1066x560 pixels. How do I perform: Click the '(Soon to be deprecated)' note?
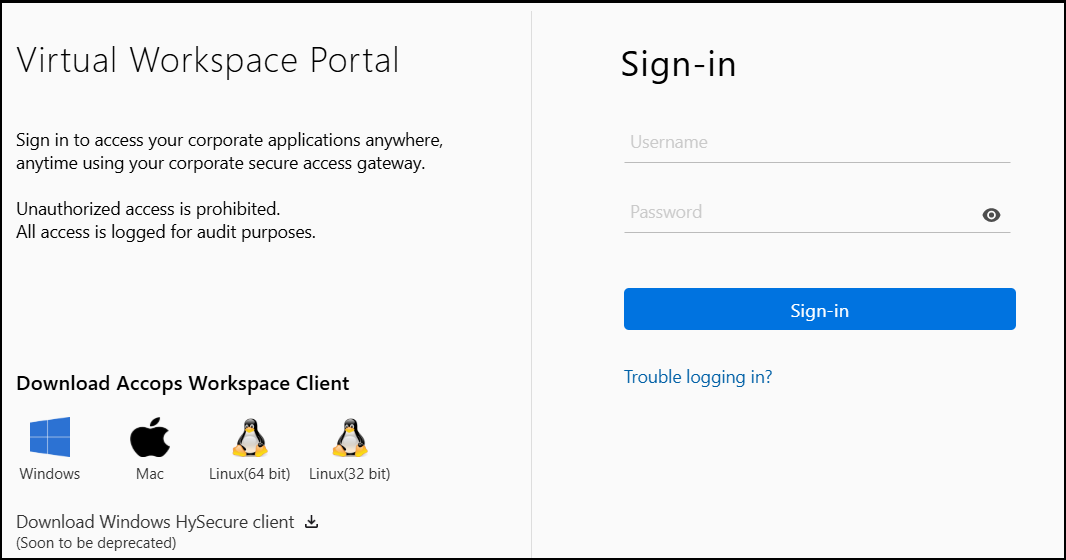point(96,543)
